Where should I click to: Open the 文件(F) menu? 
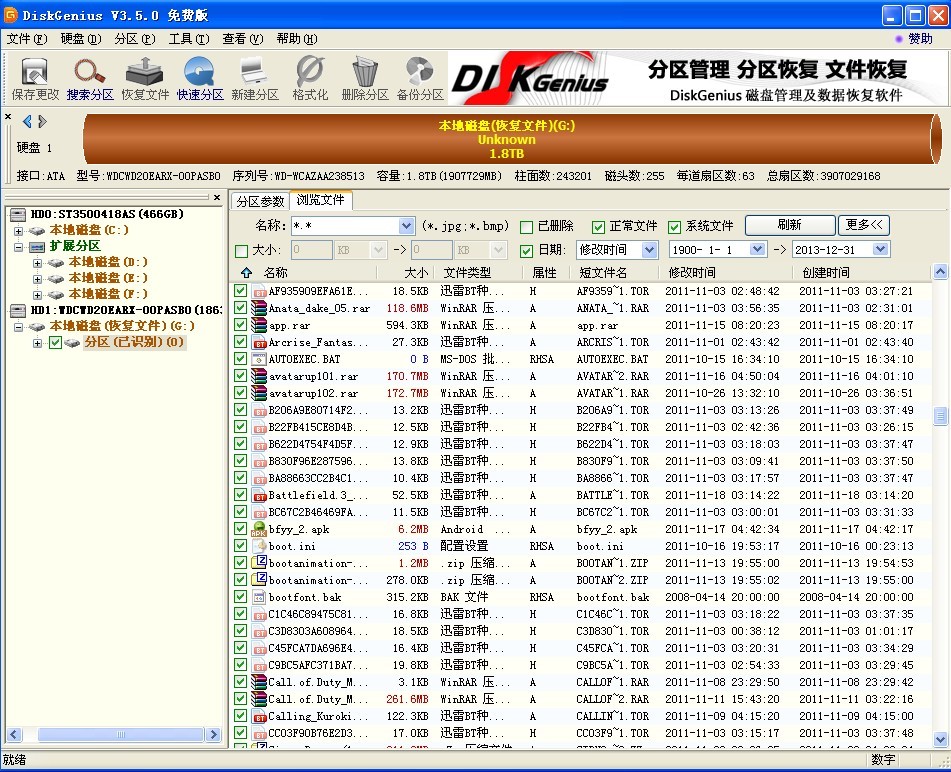(x=27, y=39)
